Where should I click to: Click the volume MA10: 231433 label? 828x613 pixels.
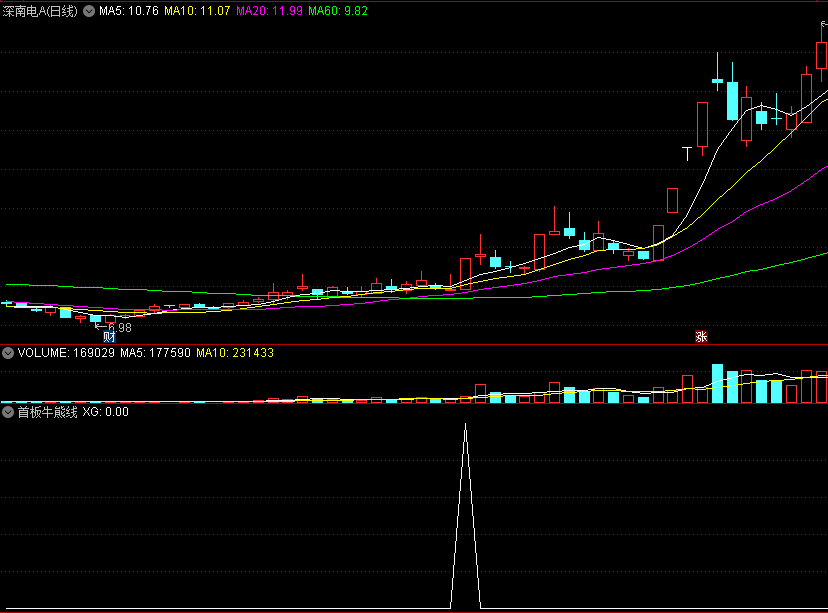click(235, 353)
